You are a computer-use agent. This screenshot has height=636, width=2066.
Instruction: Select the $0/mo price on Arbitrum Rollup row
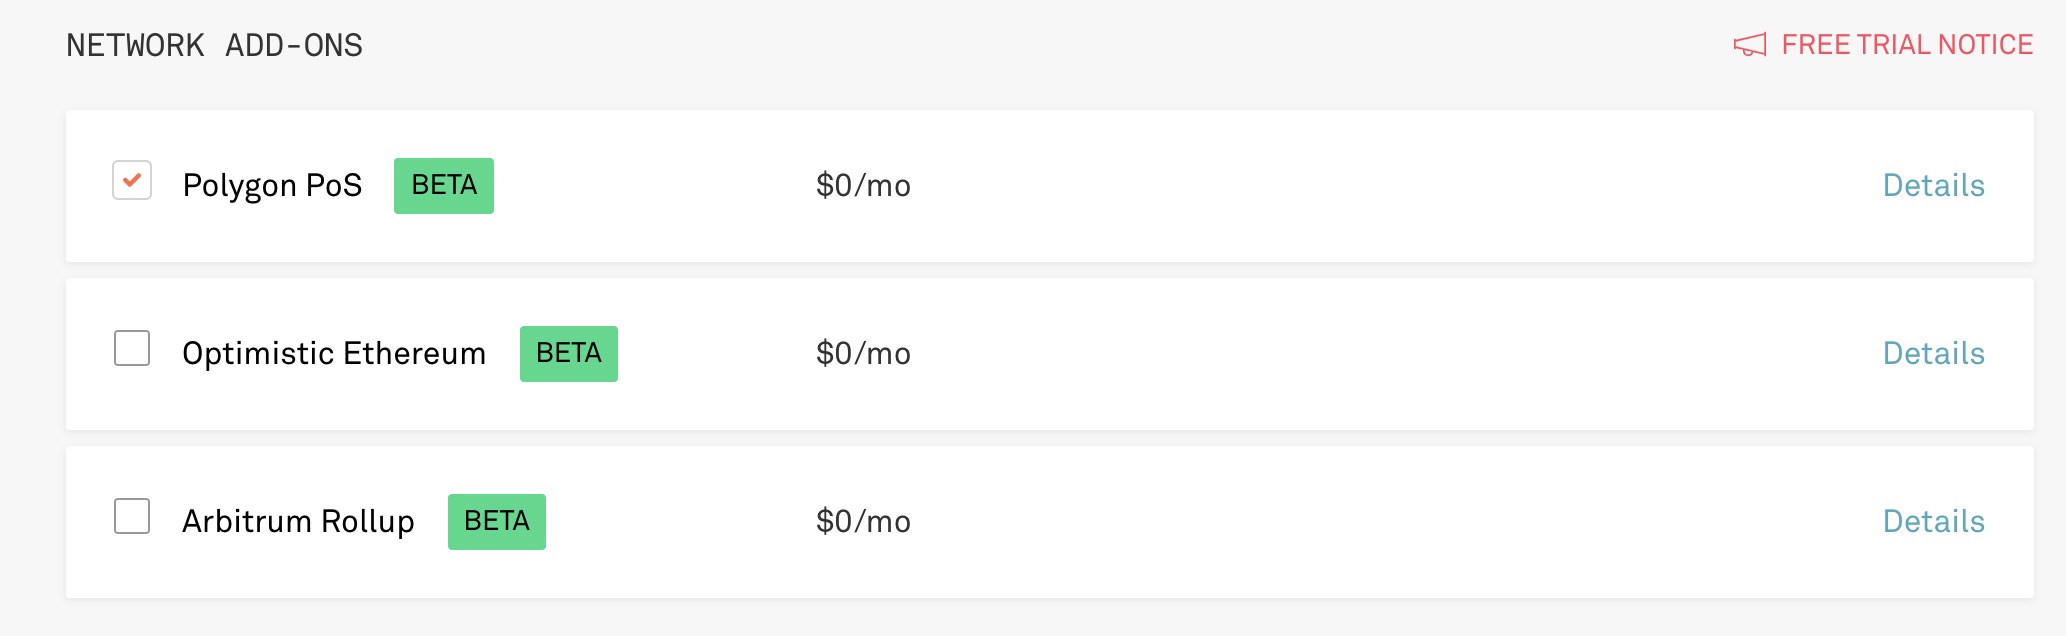(x=863, y=522)
